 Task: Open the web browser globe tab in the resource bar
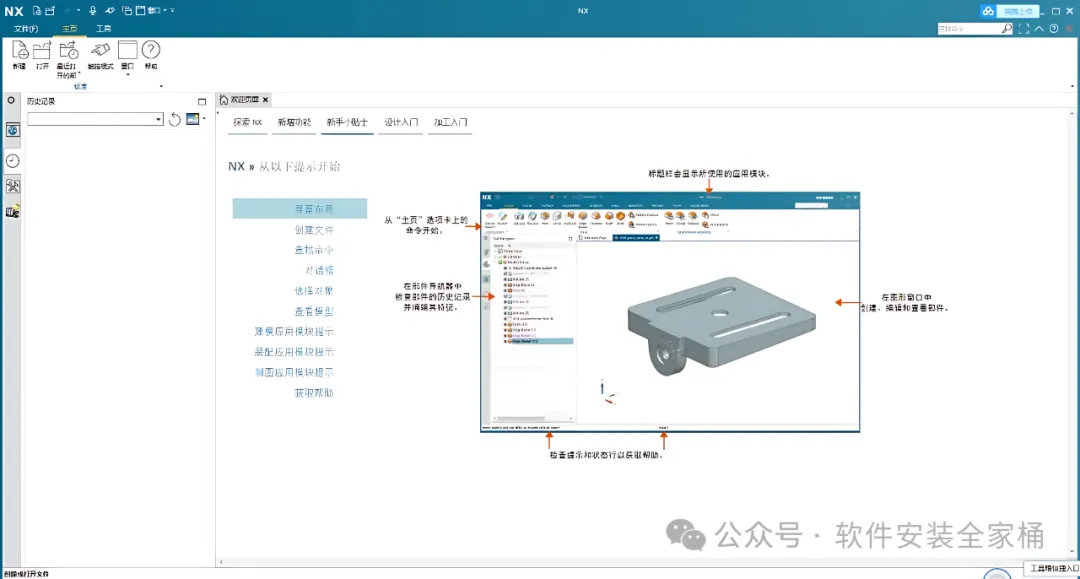12,130
